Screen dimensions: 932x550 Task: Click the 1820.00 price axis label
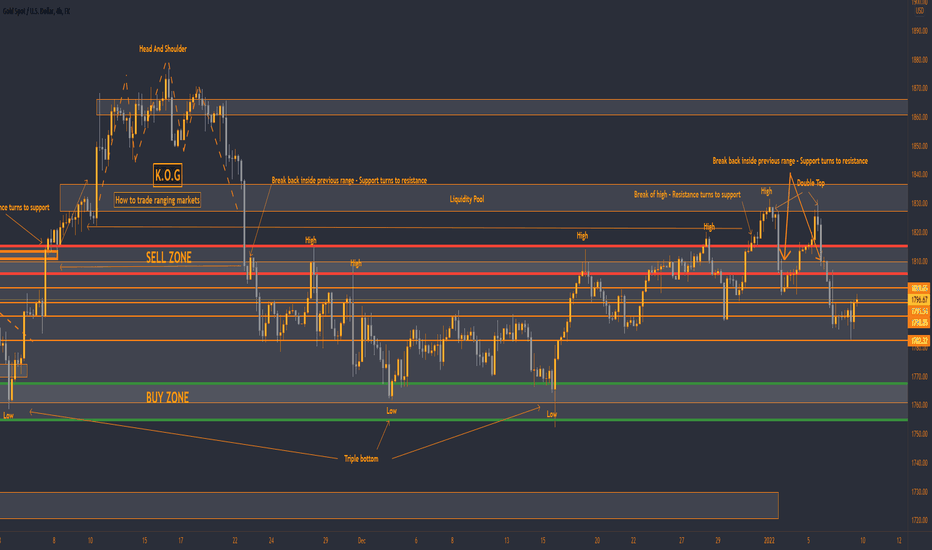tap(919, 232)
